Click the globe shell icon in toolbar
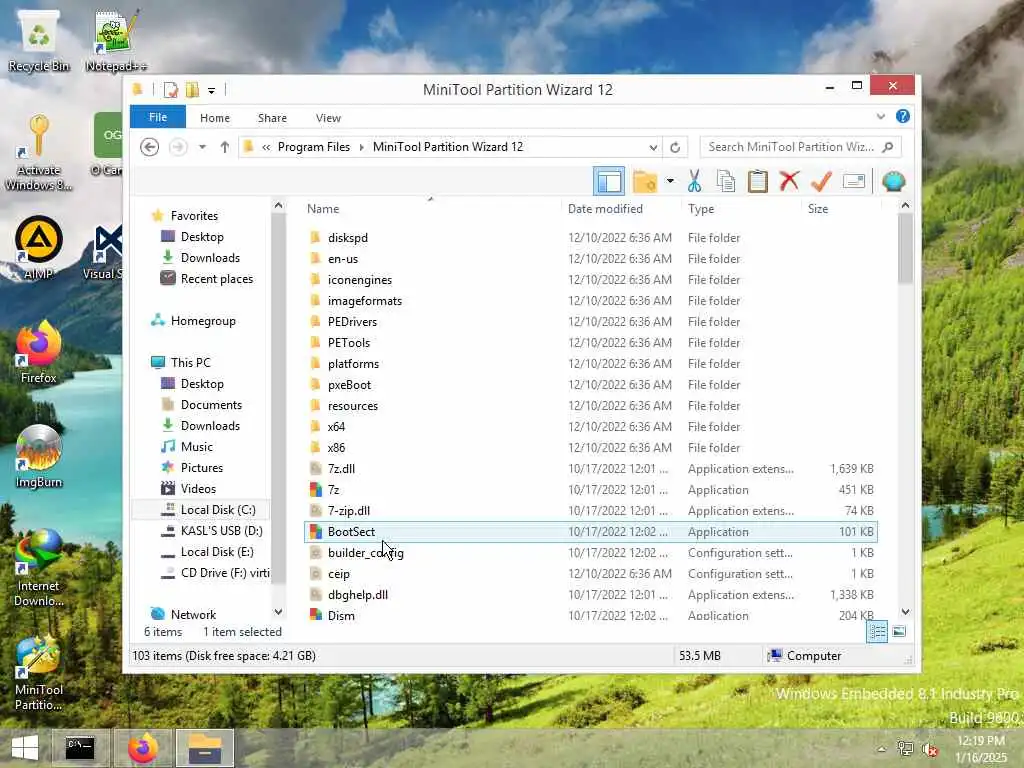 (893, 182)
